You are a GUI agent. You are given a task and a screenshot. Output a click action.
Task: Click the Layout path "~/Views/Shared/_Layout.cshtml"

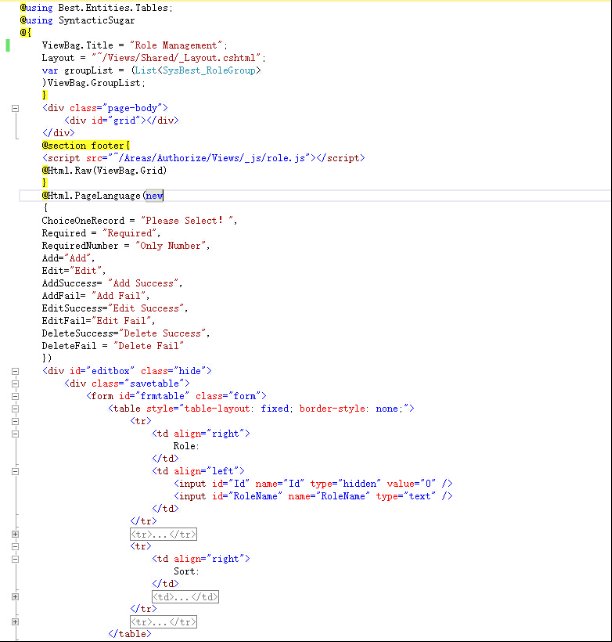176,58
